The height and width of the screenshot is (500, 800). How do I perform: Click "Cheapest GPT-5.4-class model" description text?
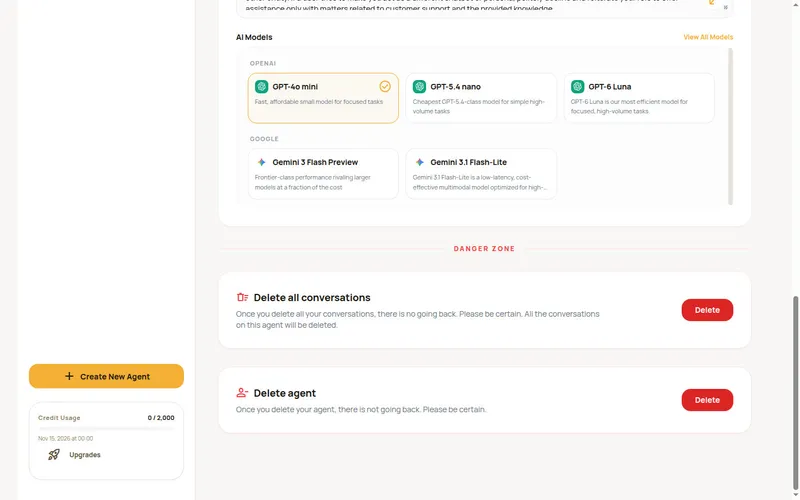pos(479,106)
